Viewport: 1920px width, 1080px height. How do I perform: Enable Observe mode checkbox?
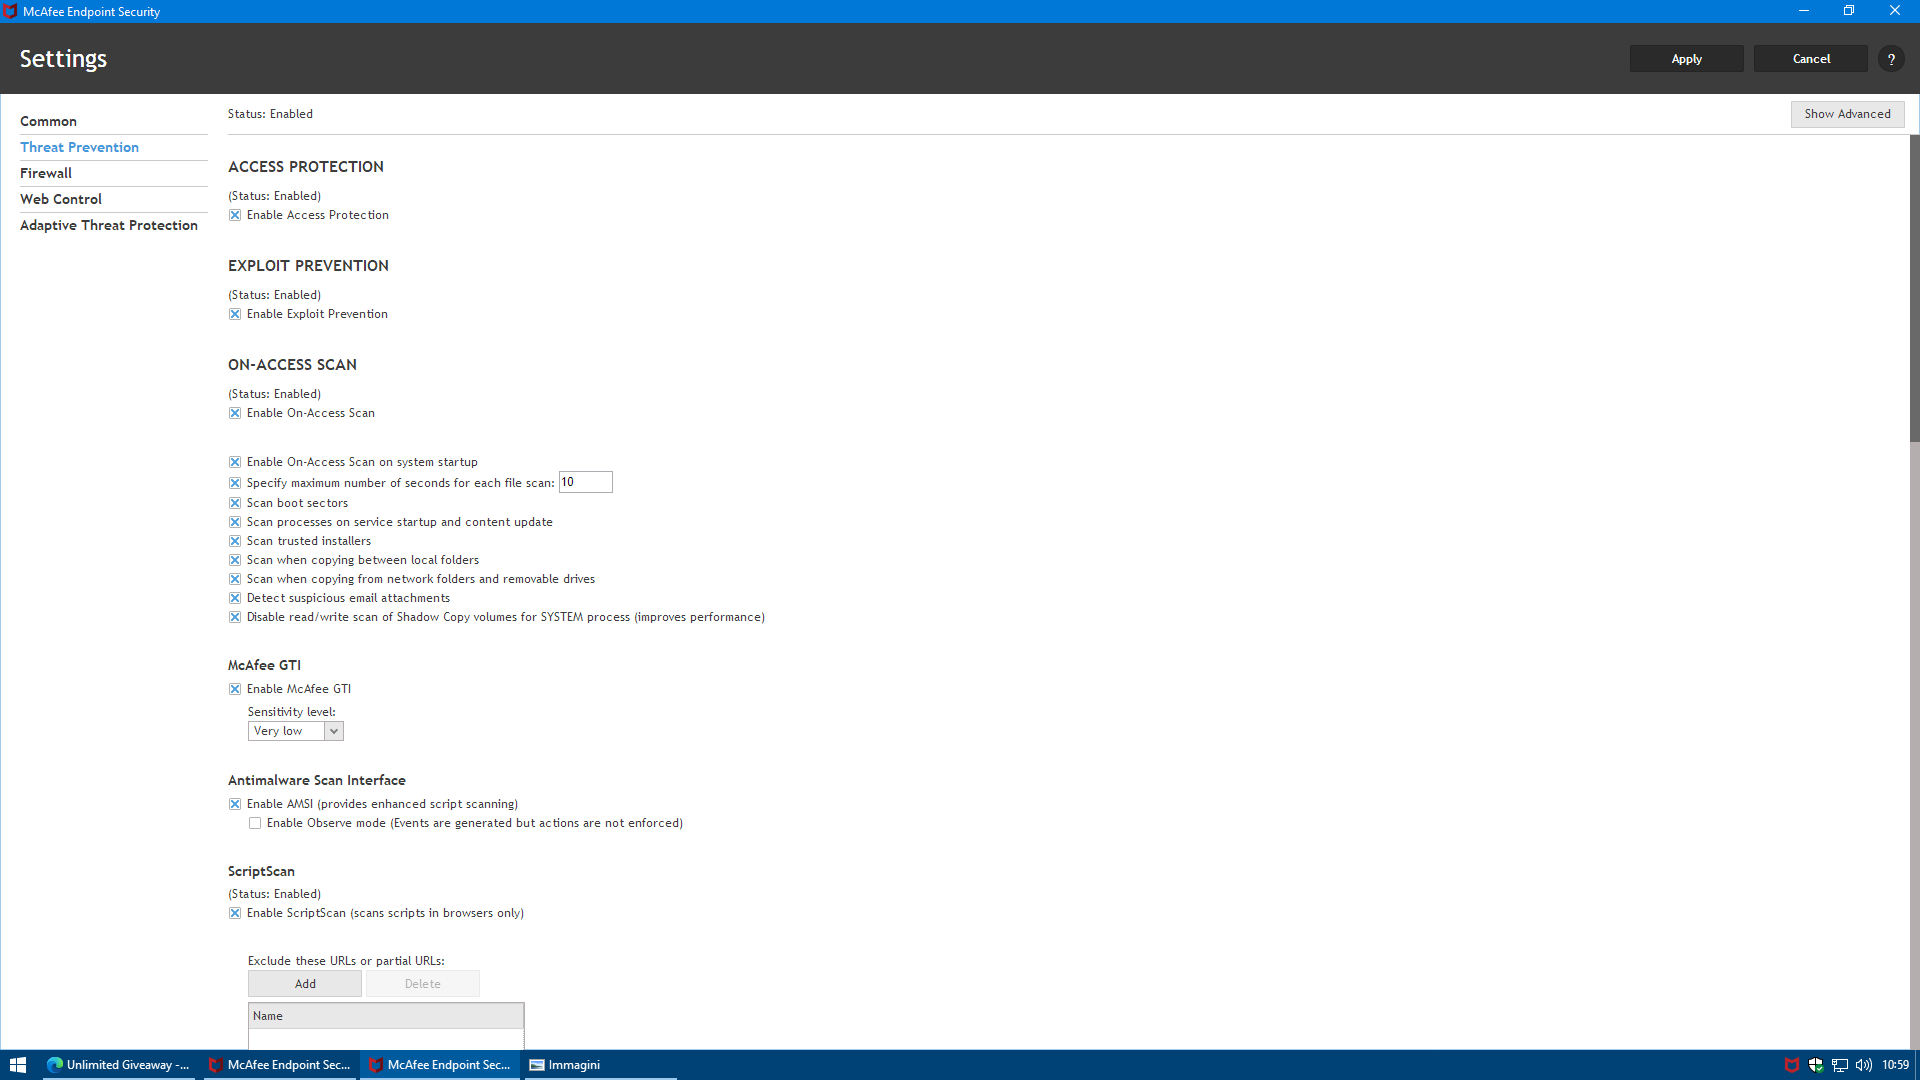(255, 823)
